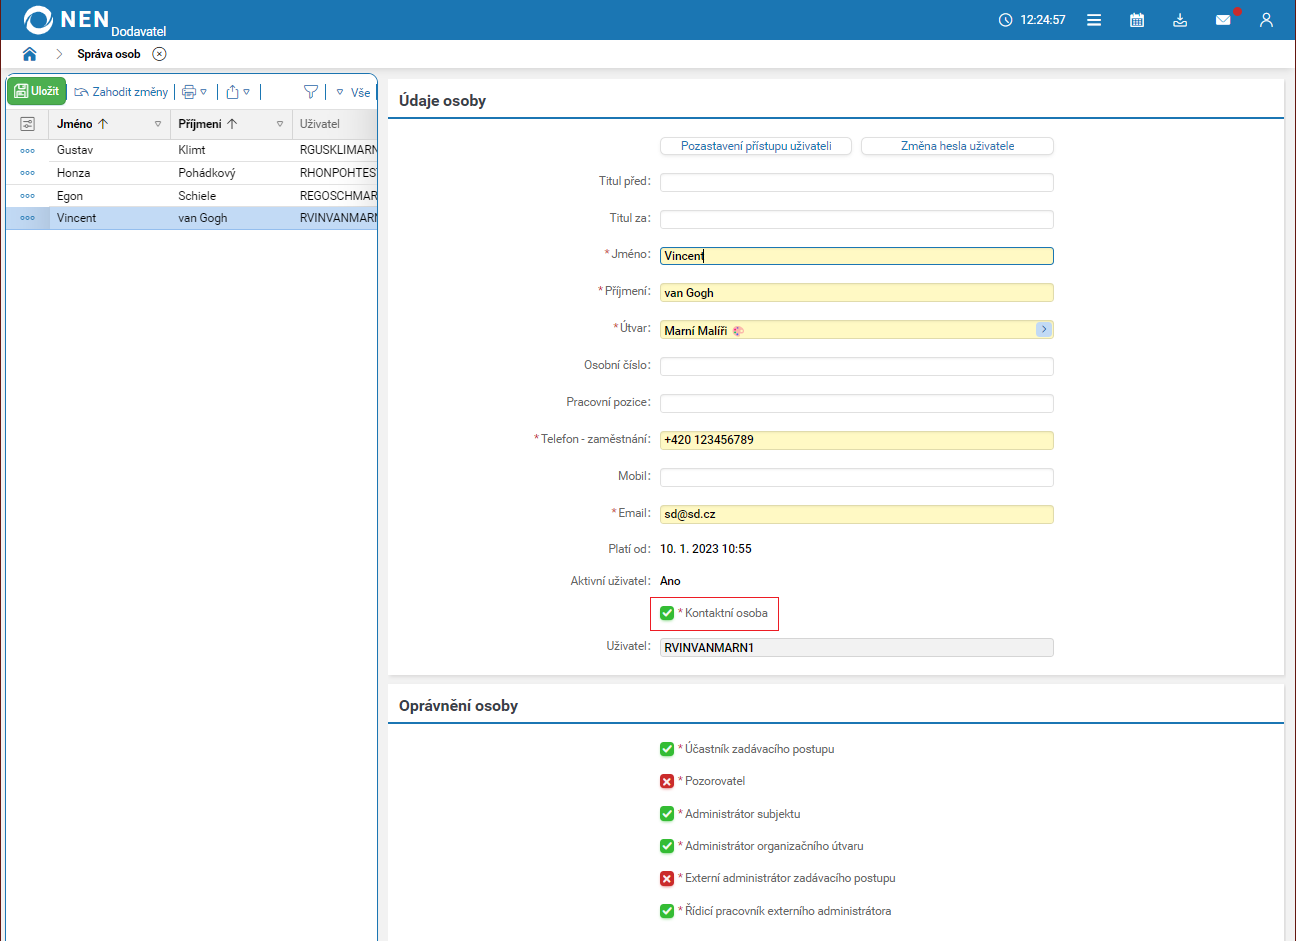Click Změna hesla uživatele button
Screen dimensions: 1296x941
tap(957, 146)
